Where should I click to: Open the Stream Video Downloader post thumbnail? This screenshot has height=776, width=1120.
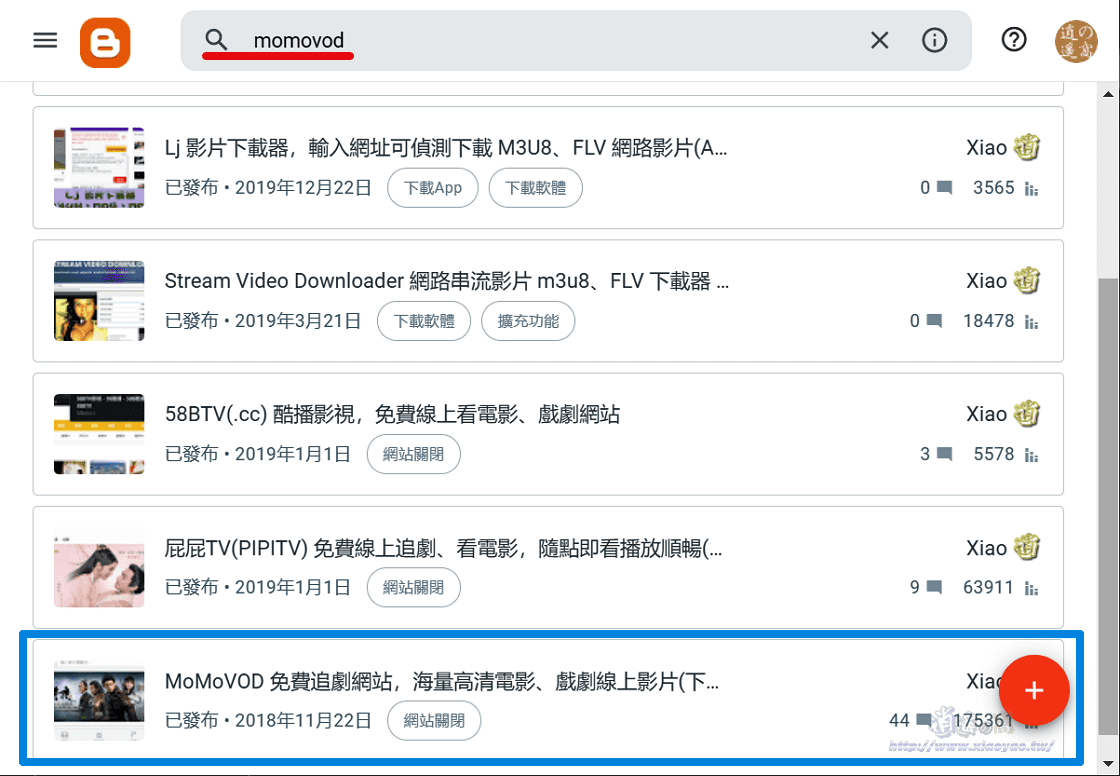(99, 301)
